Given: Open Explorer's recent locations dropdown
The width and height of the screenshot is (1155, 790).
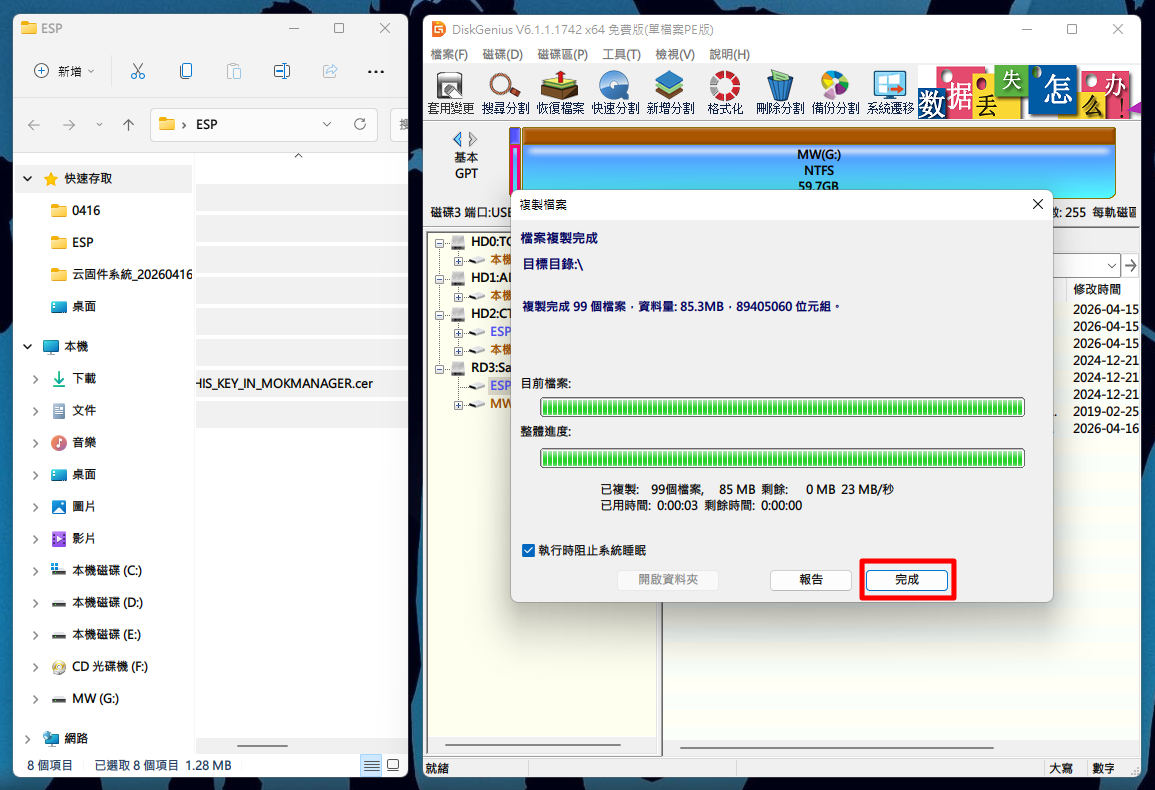Looking at the screenshot, I should click(99, 125).
